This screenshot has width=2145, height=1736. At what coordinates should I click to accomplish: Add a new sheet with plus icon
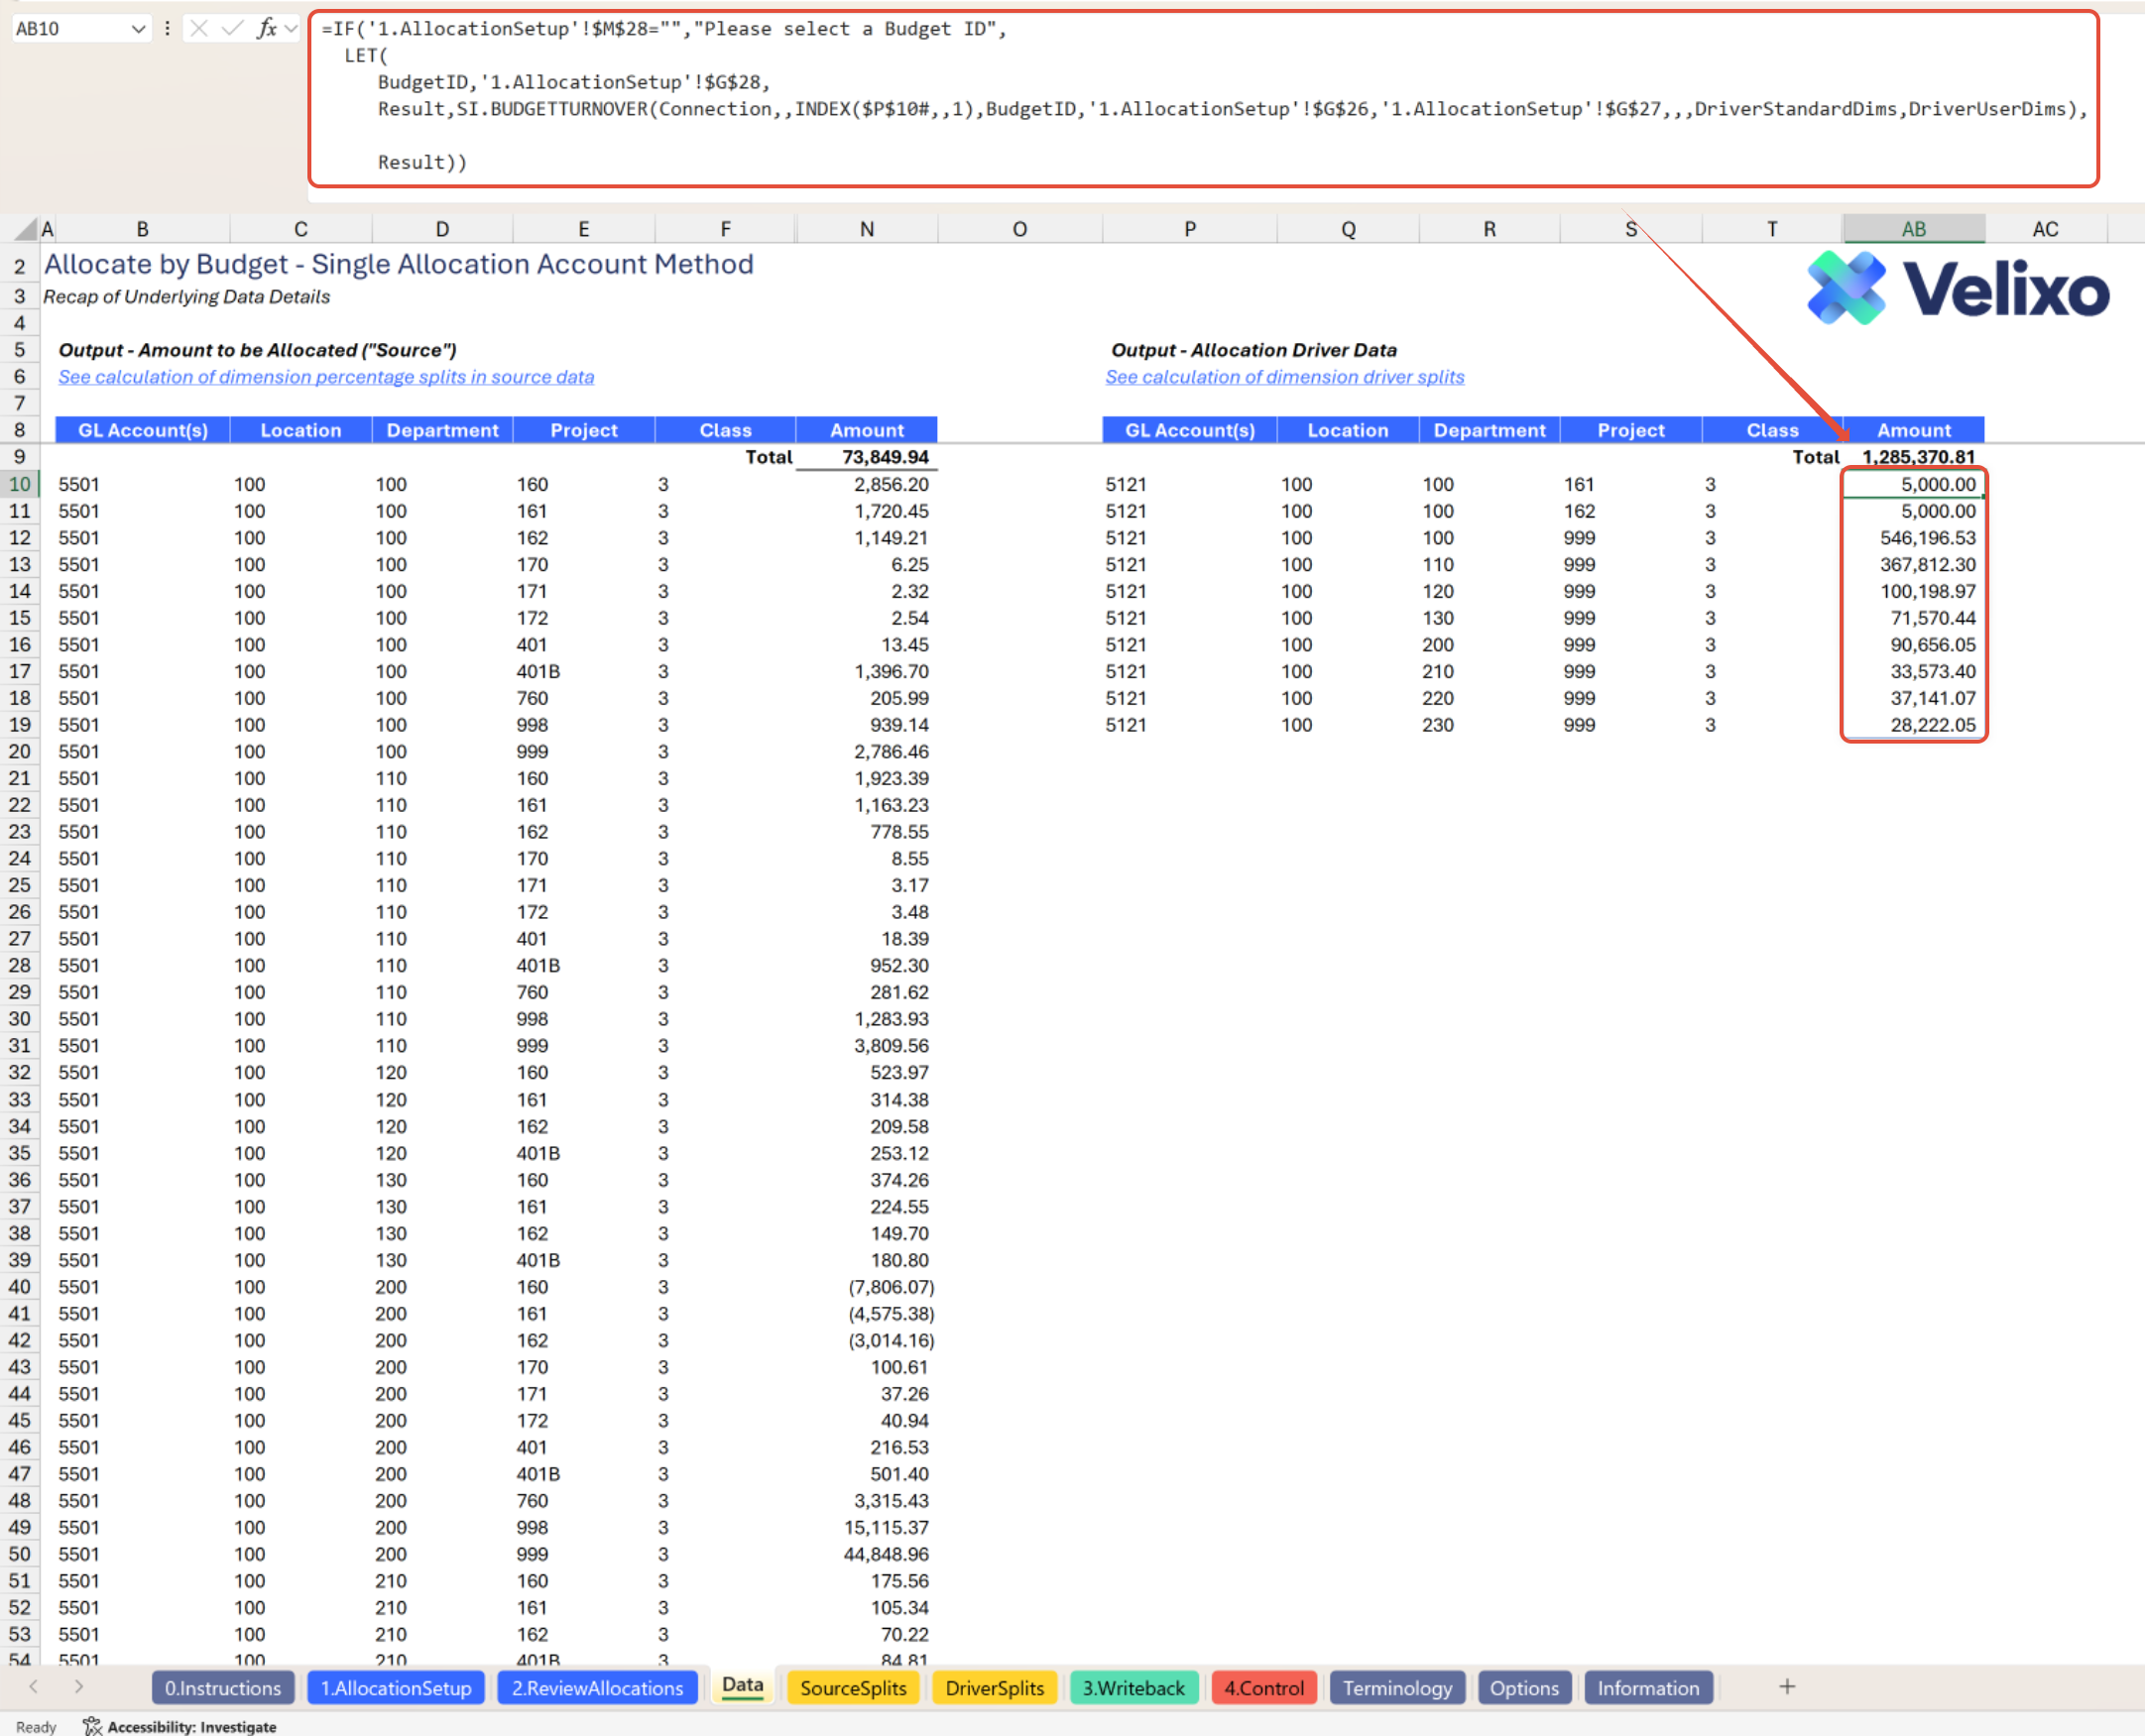[x=1787, y=1687]
